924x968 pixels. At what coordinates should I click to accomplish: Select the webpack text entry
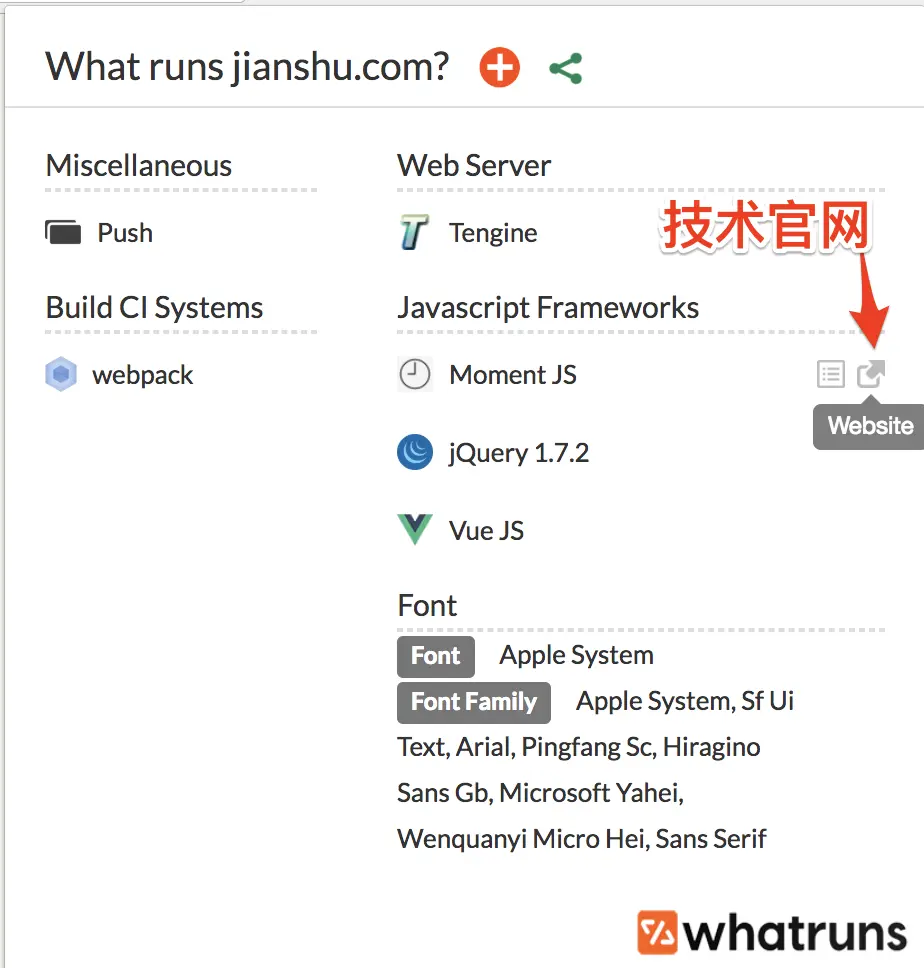[x=143, y=375]
